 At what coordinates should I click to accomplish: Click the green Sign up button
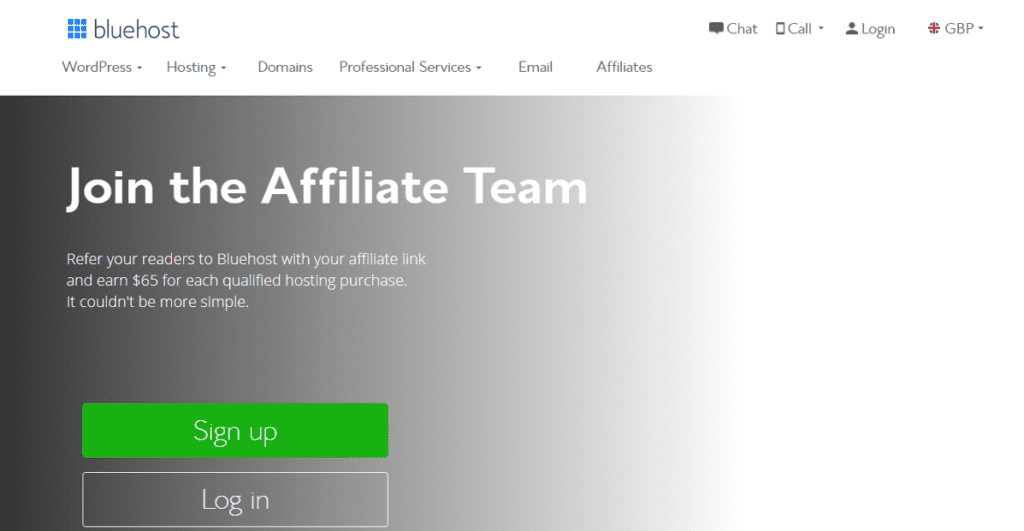coord(235,430)
